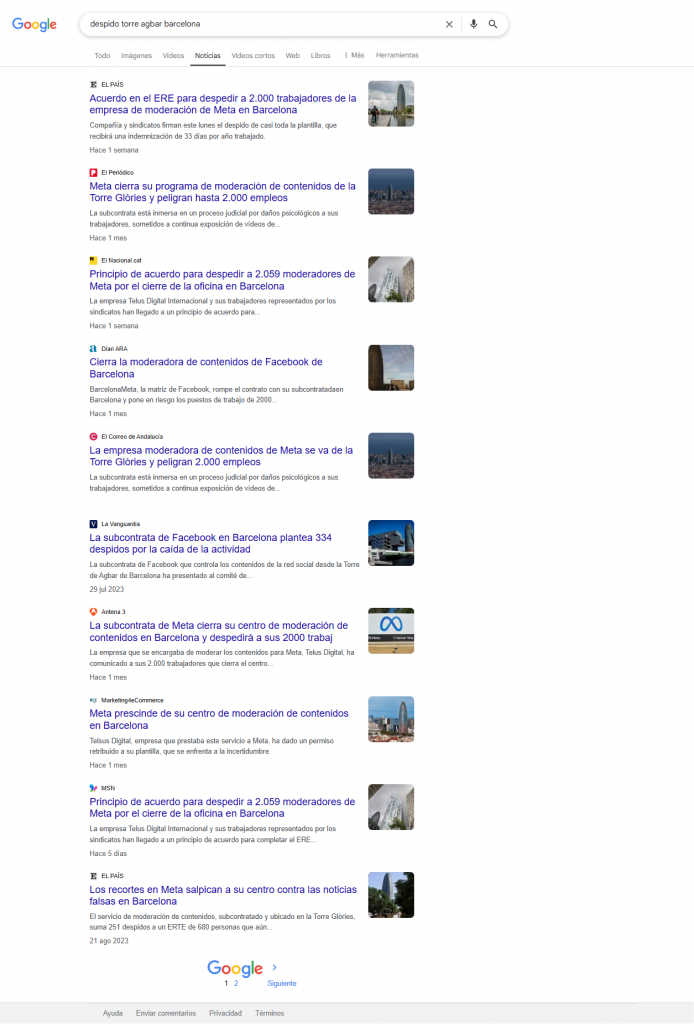Click the MSN source icon
The height and width of the screenshot is (1024, 694).
point(93,788)
